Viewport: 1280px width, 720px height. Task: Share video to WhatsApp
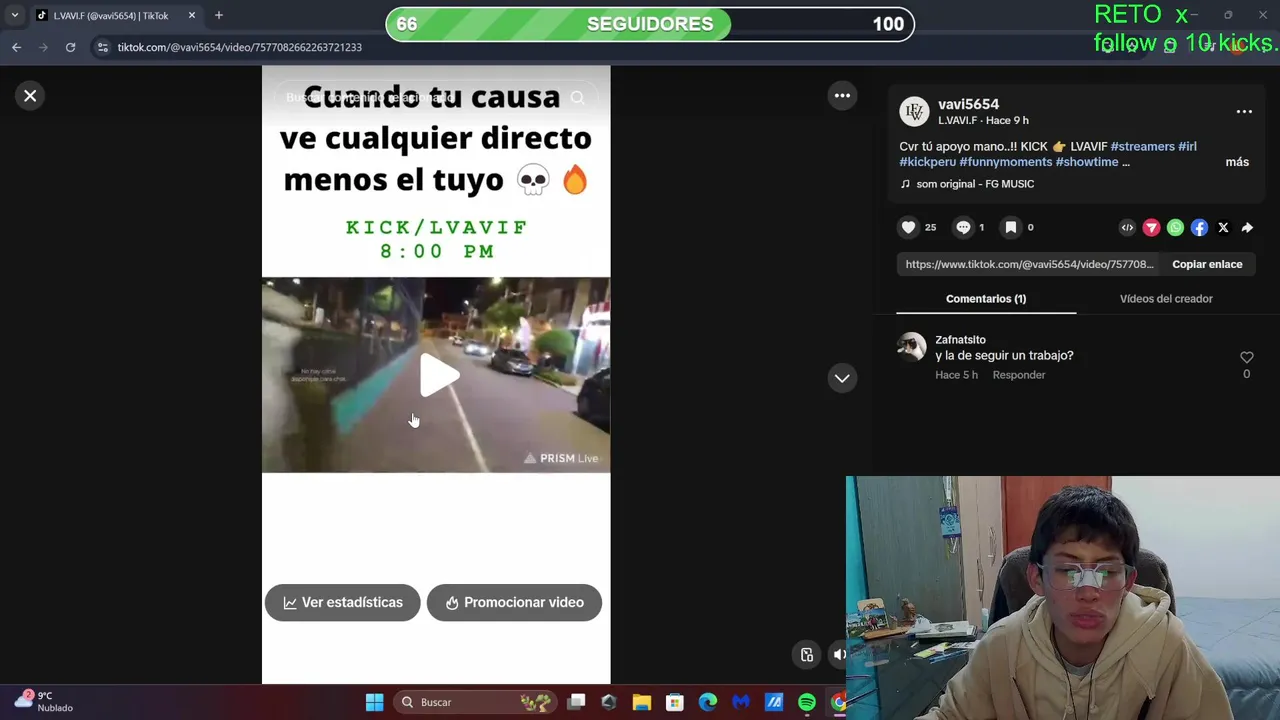click(x=1175, y=228)
